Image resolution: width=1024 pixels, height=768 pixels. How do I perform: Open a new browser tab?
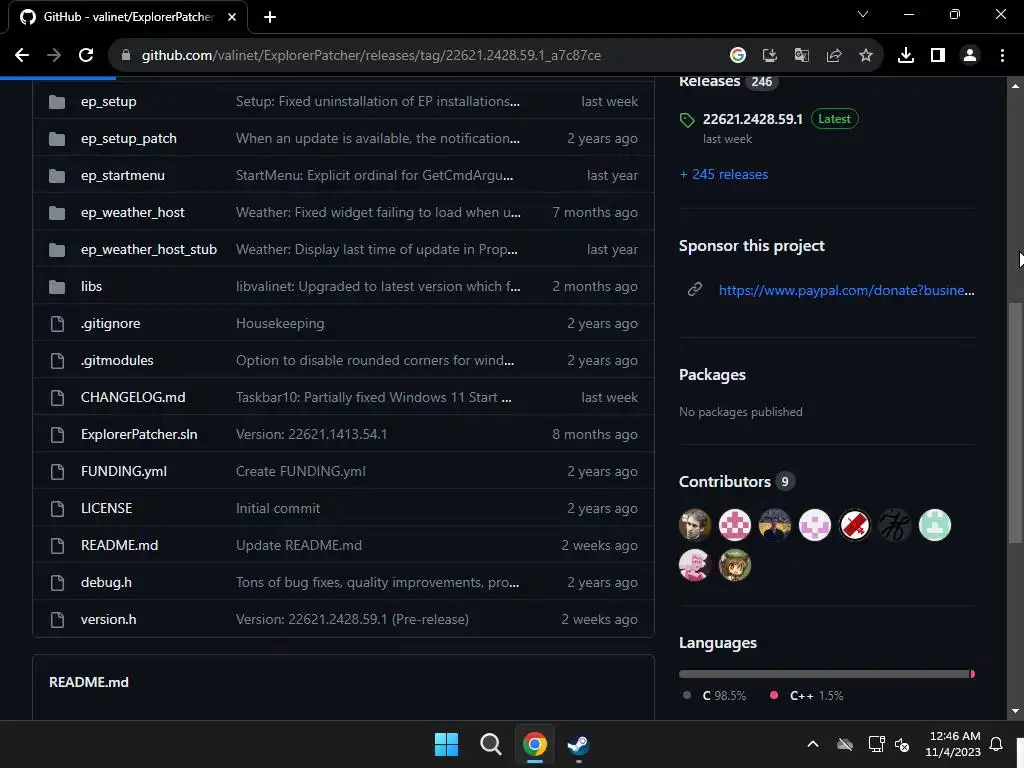[x=270, y=17]
